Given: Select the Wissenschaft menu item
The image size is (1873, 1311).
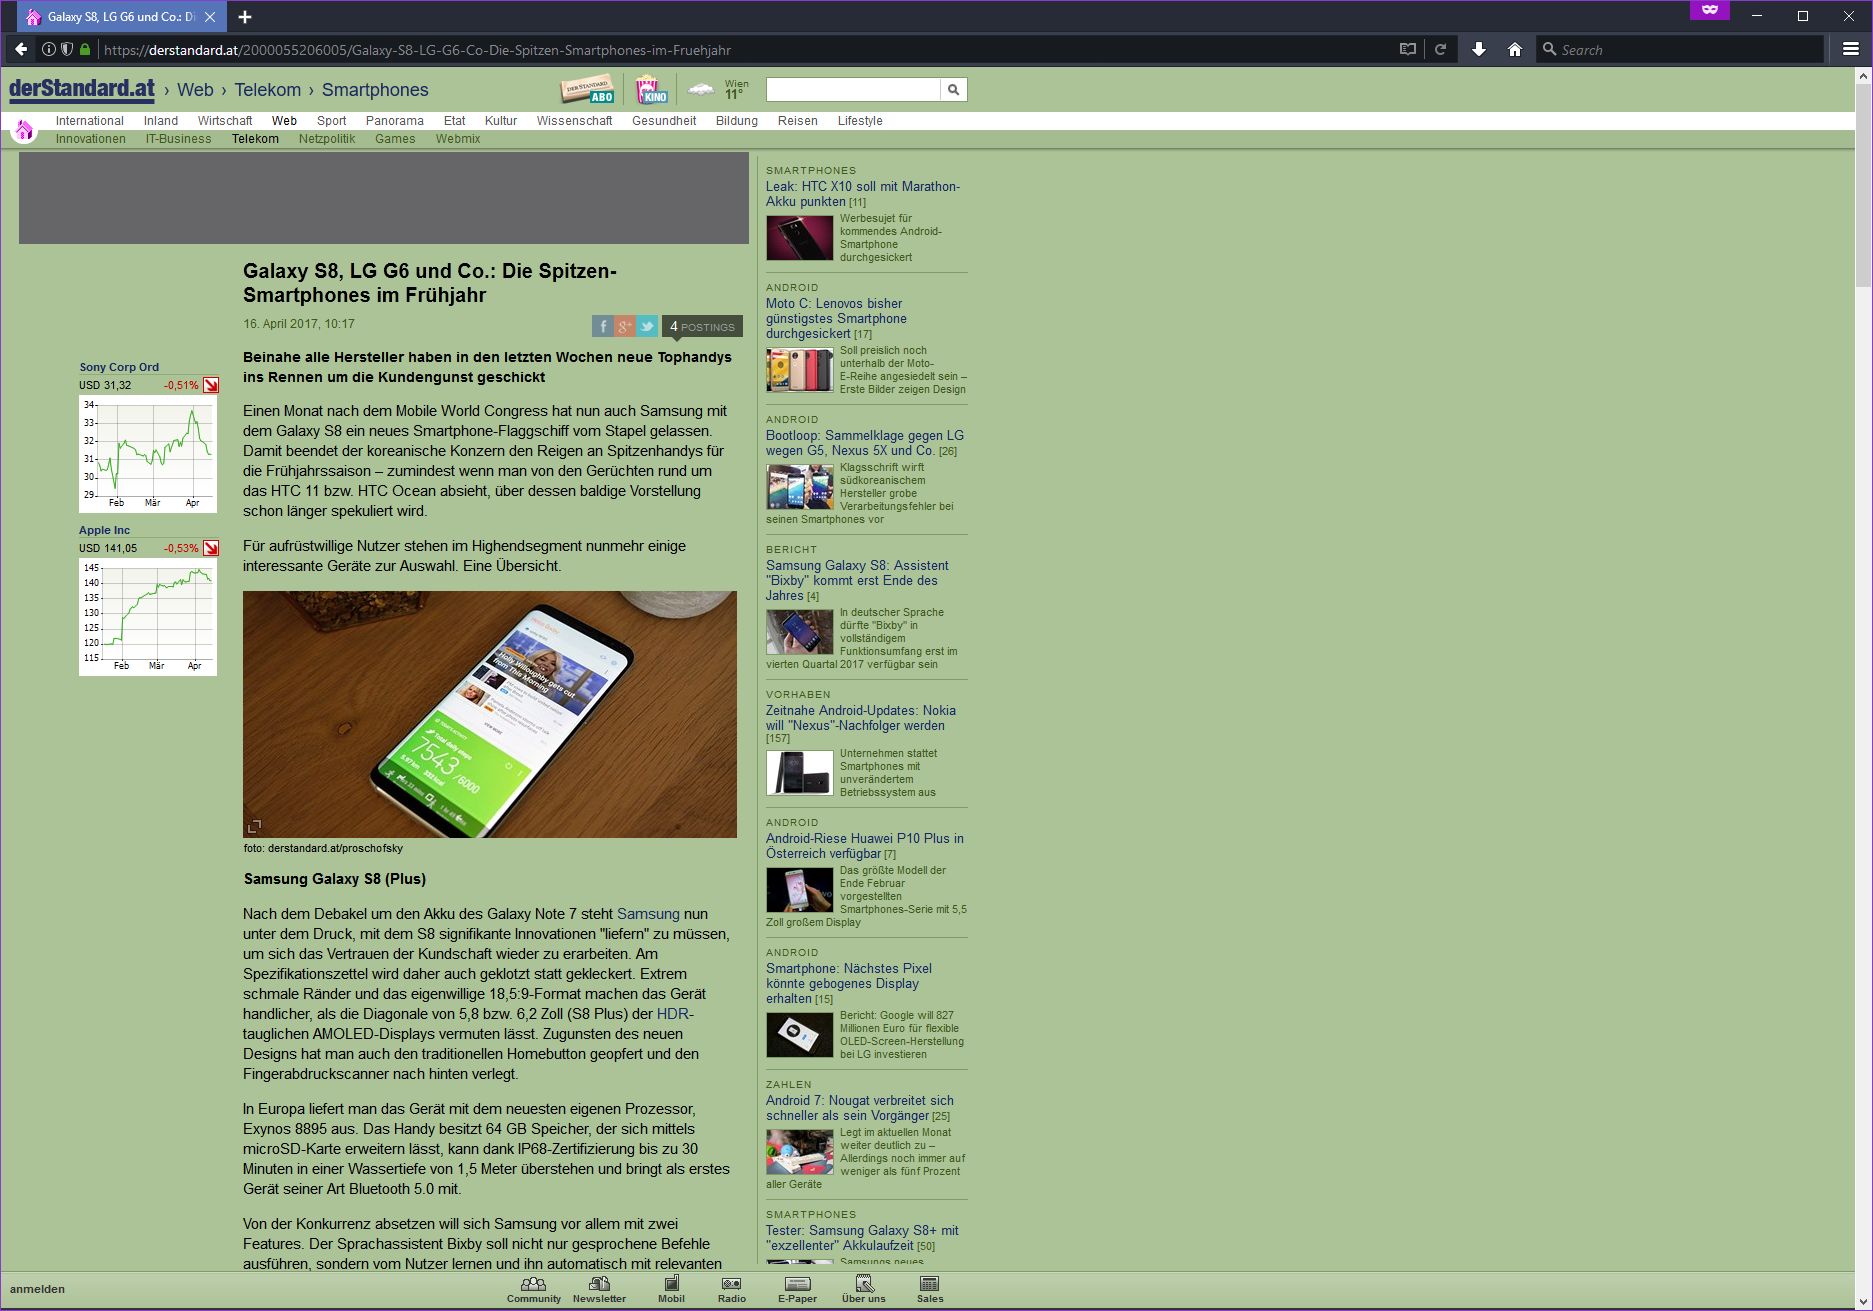Looking at the screenshot, I should click(574, 121).
